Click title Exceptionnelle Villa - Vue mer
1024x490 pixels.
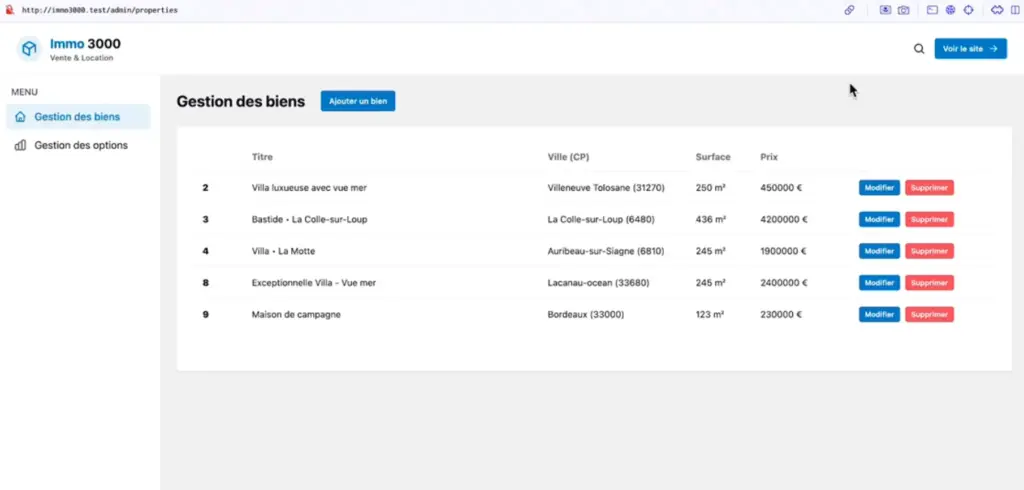point(314,283)
